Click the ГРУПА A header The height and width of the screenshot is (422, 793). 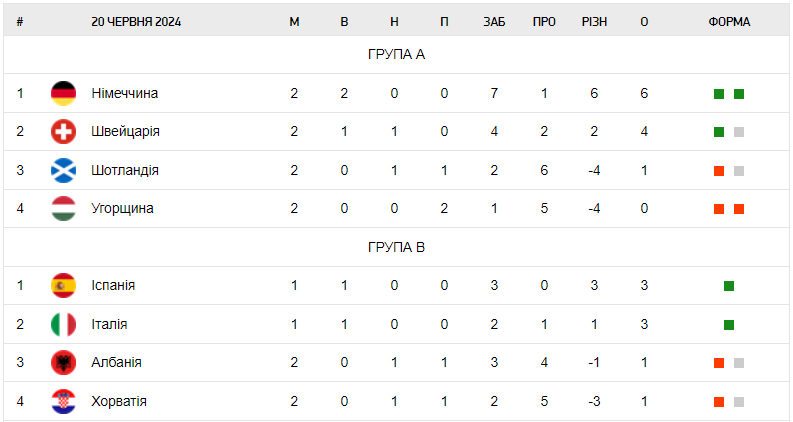(396, 55)
